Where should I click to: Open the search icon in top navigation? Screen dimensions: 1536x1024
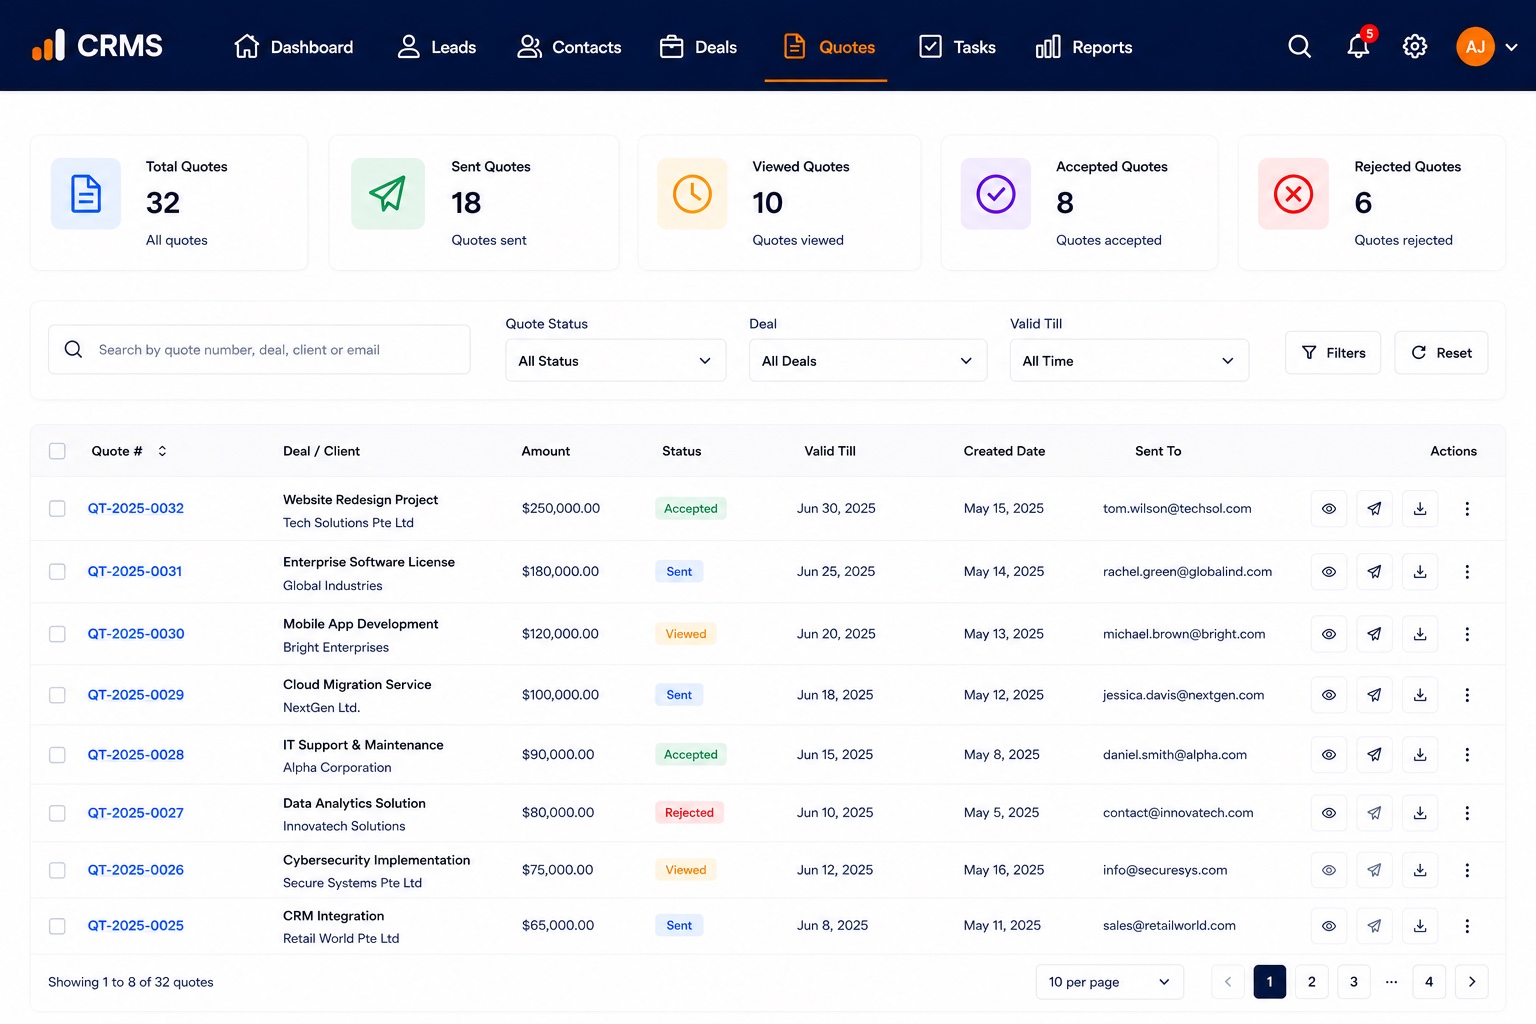tap(1299, 47)
